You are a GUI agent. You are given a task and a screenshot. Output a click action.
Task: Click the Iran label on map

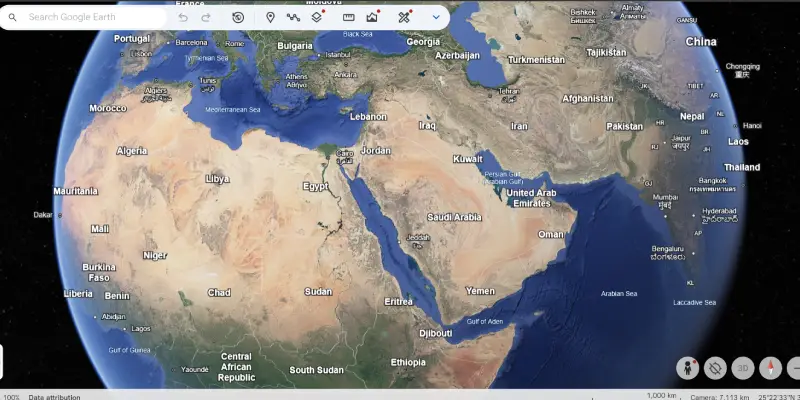point(519,127)
